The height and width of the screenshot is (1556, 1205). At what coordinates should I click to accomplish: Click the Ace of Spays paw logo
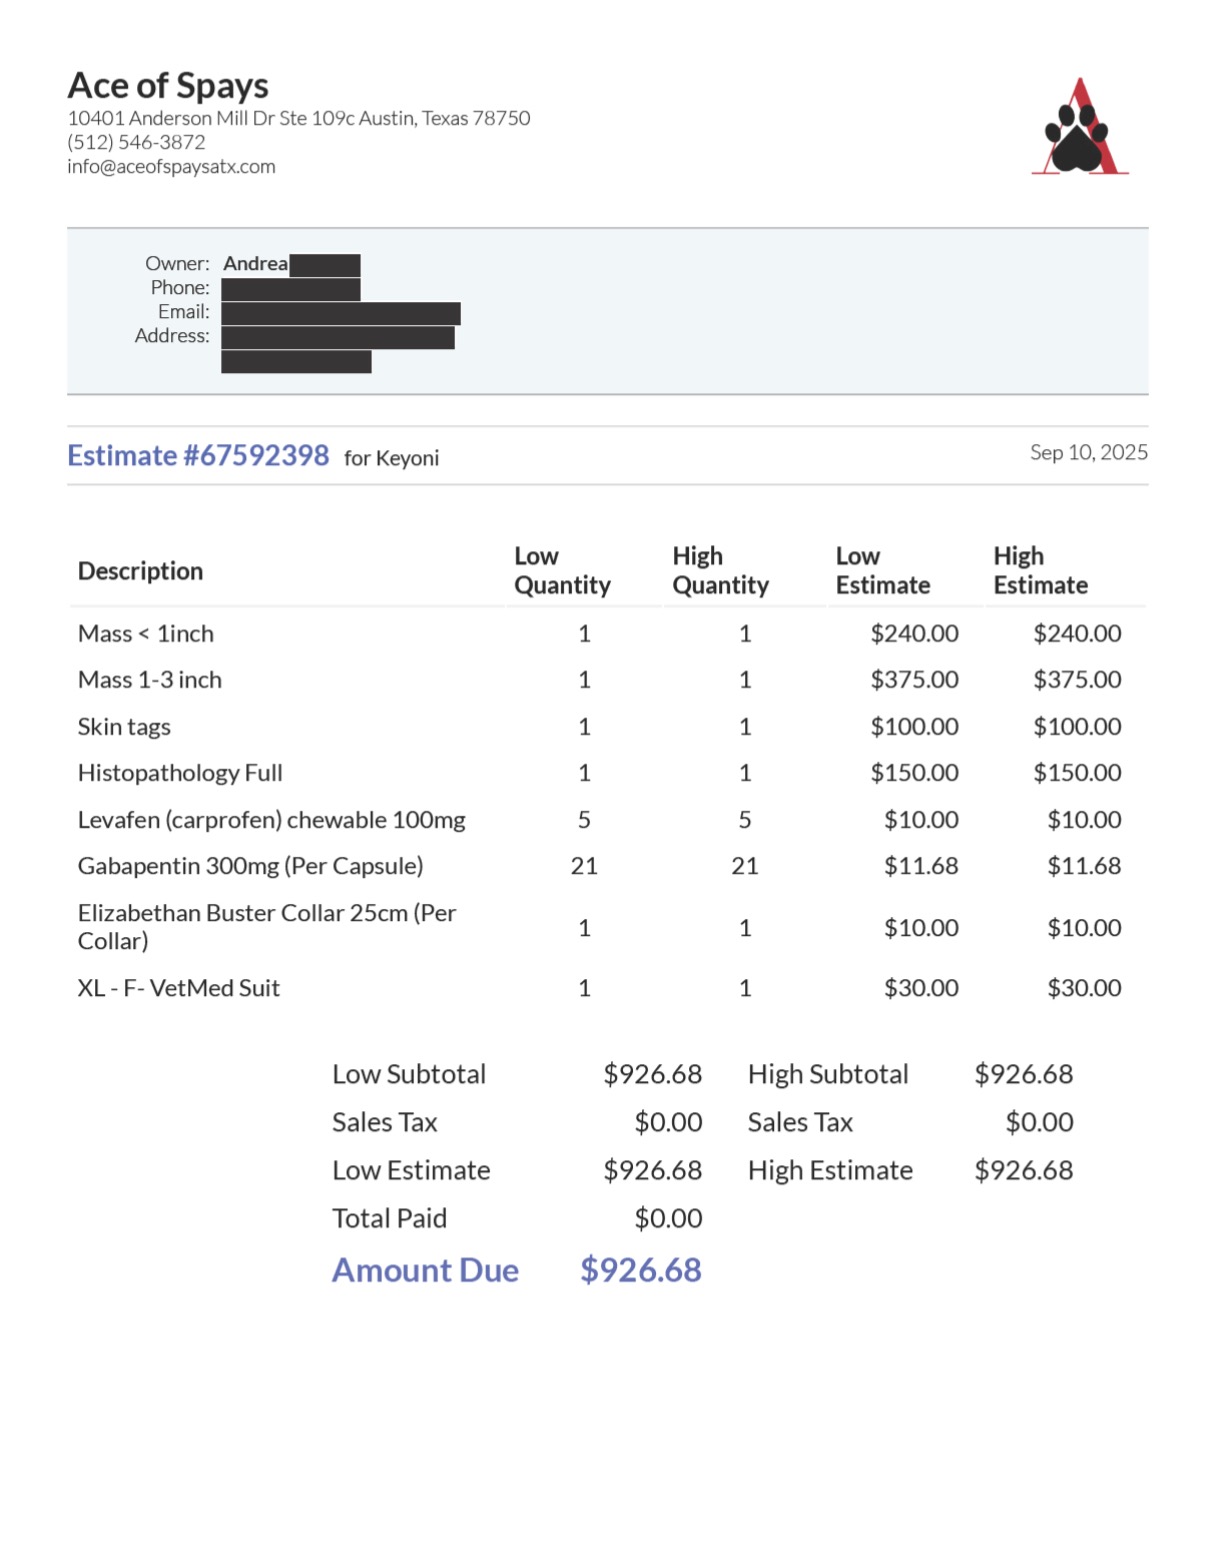click(1079, 129)
